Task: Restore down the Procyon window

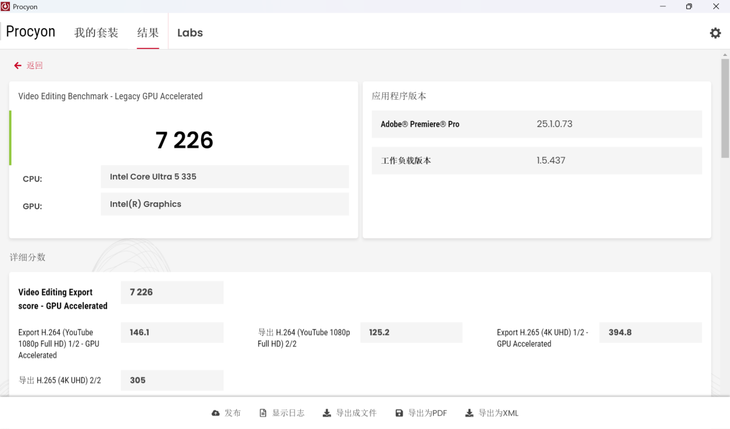Action: pos(689,7)
